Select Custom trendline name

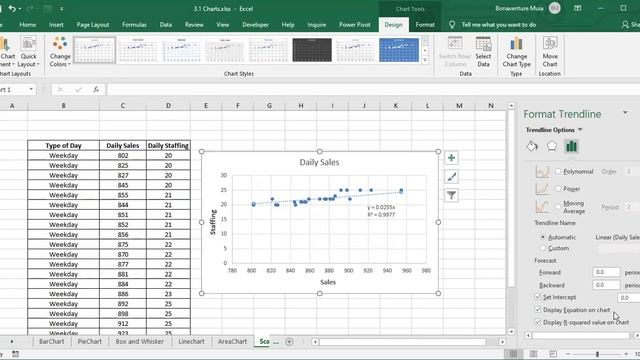point(542,248)
